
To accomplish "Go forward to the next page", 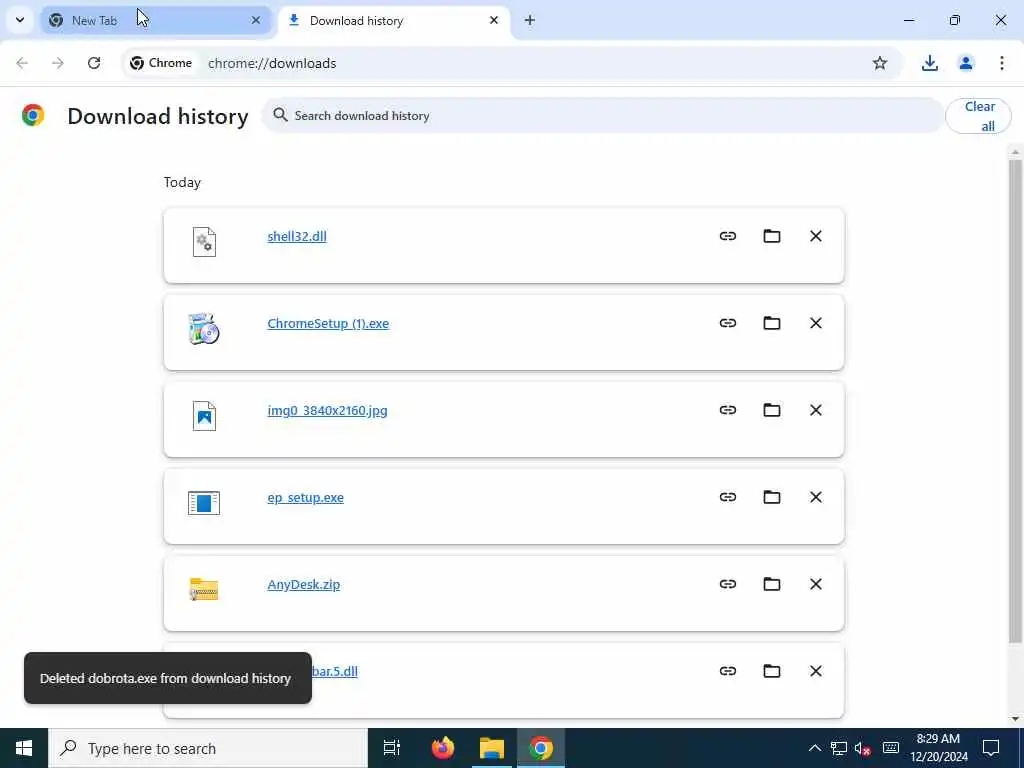I will click(x=58, y=63).
